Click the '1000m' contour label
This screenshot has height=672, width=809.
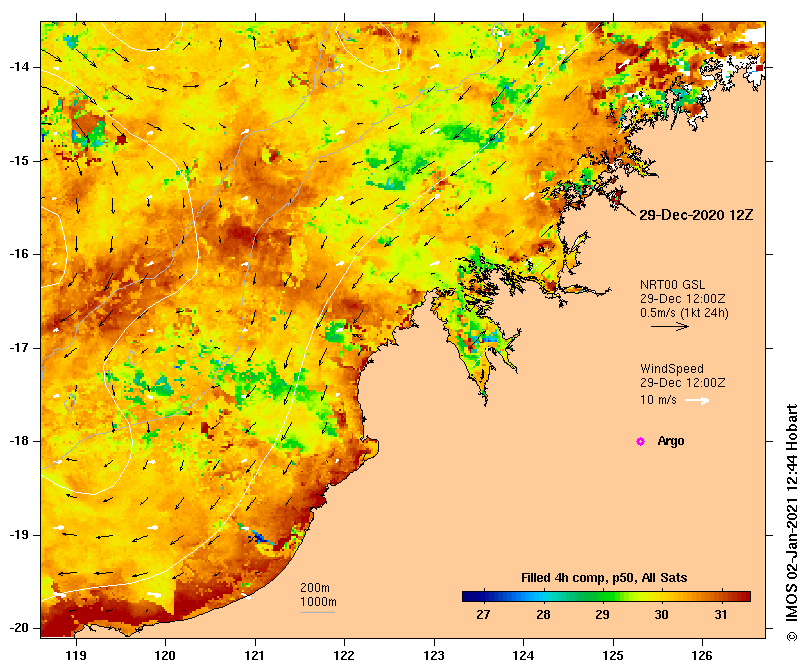pos(318,602)
